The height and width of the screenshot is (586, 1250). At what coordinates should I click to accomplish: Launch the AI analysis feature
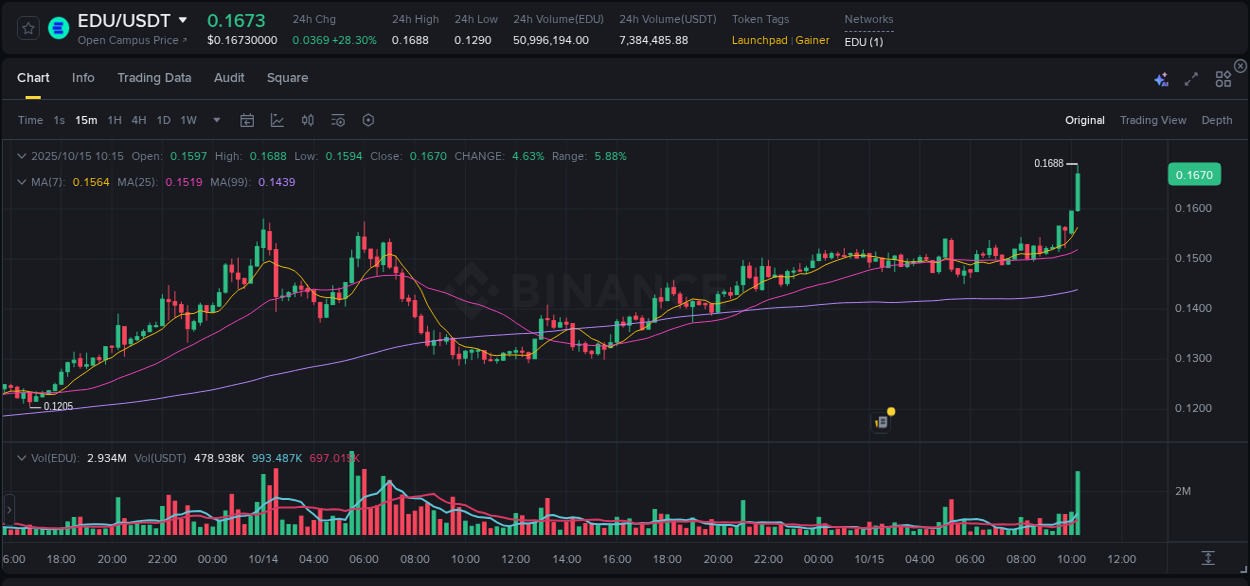tap(1161, 78)
